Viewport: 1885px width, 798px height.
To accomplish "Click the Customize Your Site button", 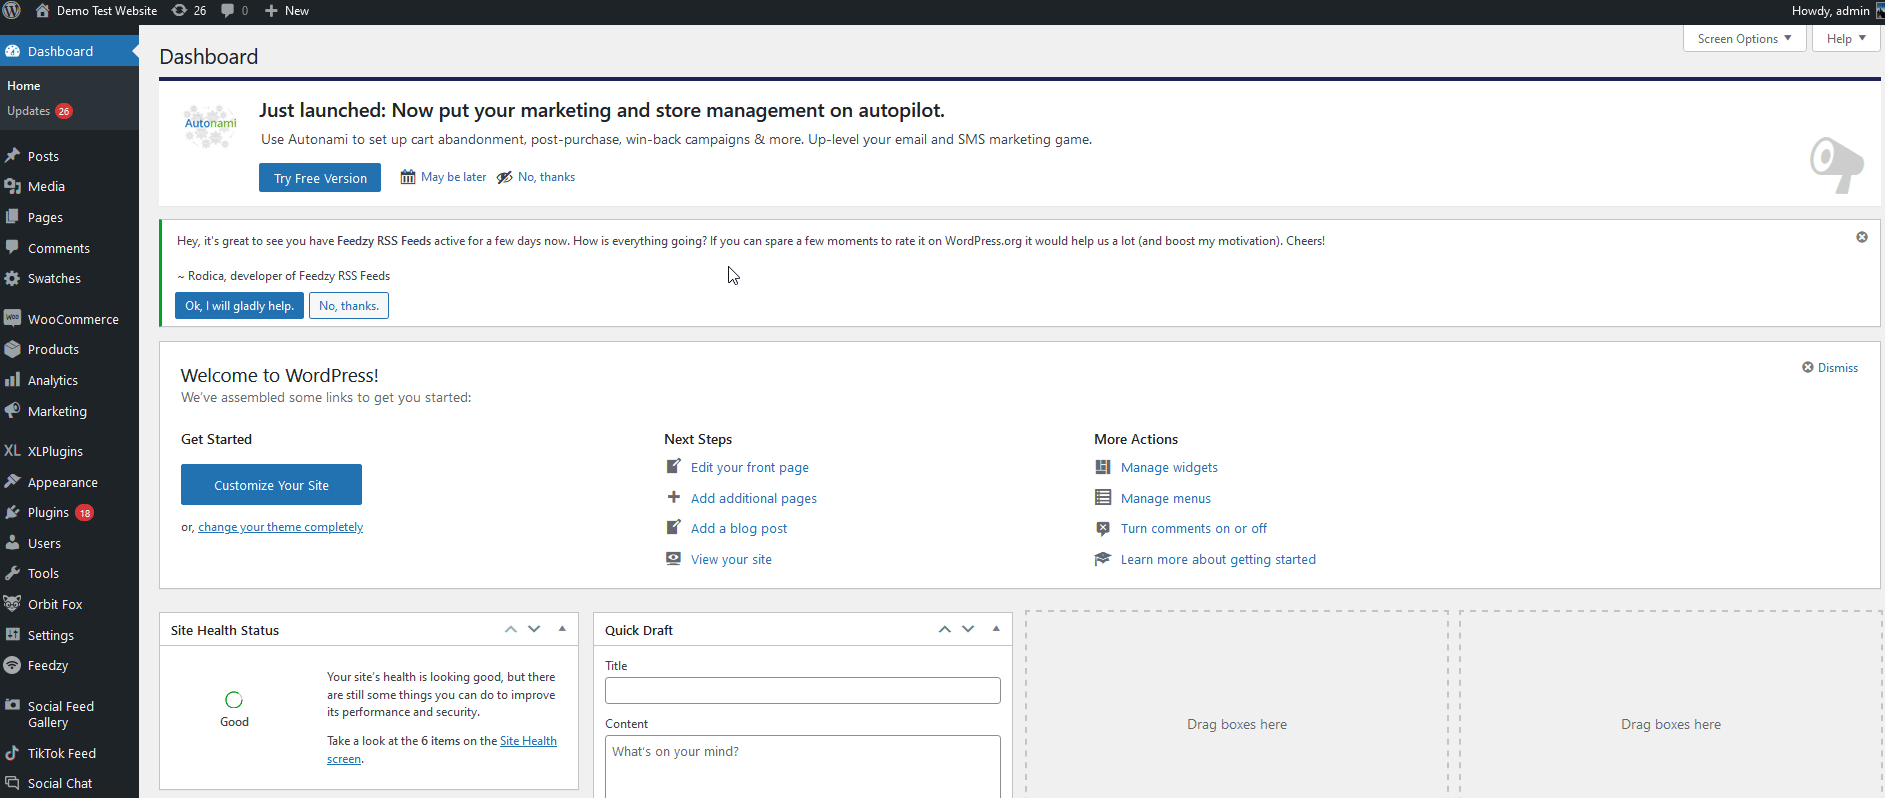I will tap(271, 485).
